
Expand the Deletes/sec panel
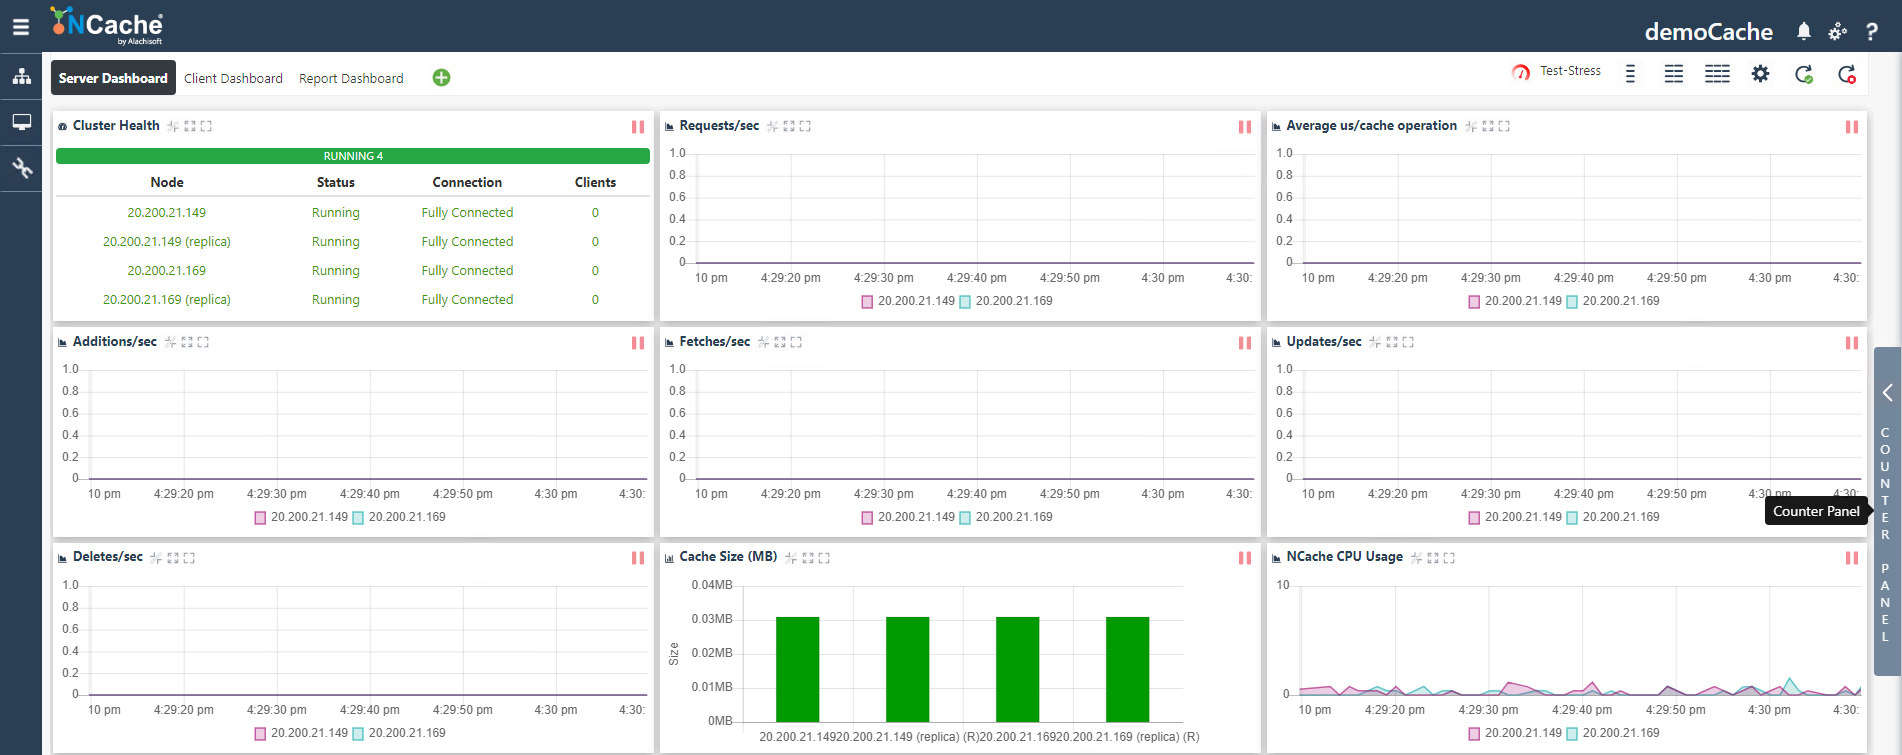pyautogui.click(x=173, y=558)
